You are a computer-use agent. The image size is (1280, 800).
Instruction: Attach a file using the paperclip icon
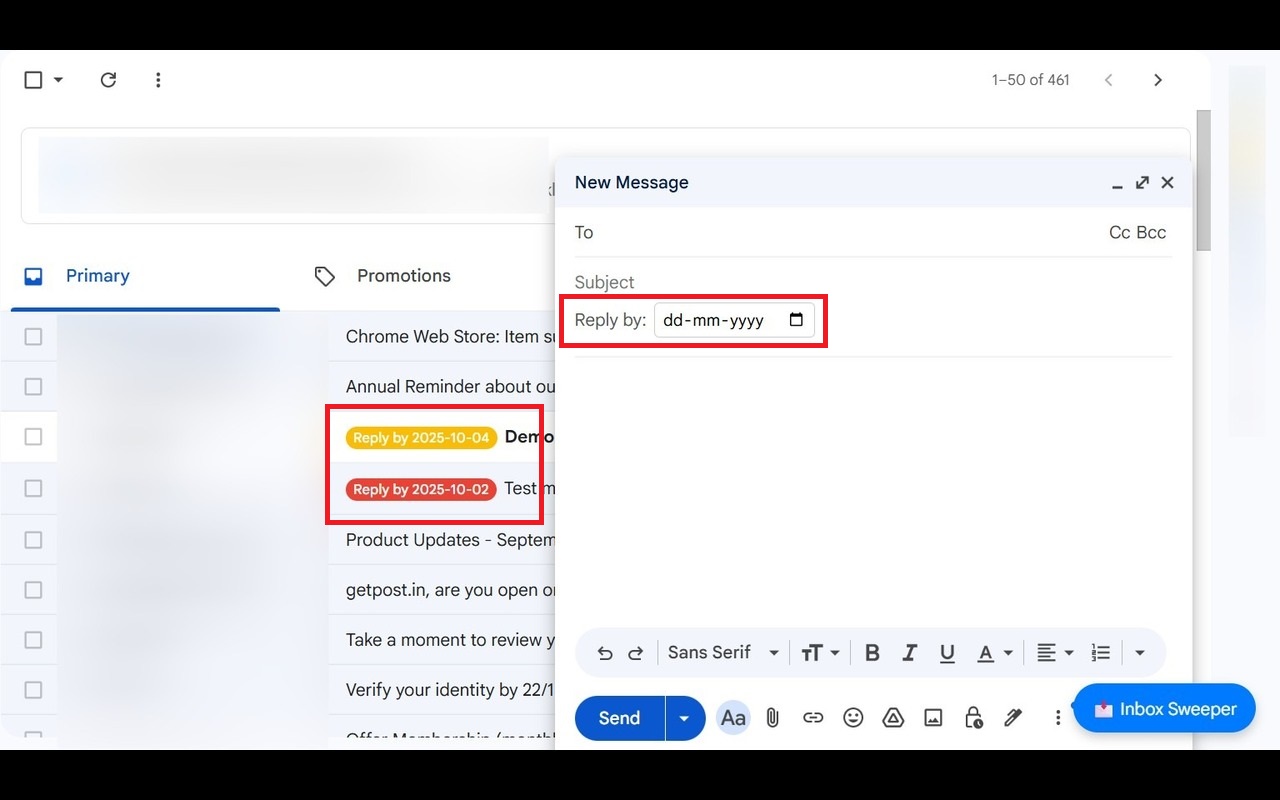(772, 717)
